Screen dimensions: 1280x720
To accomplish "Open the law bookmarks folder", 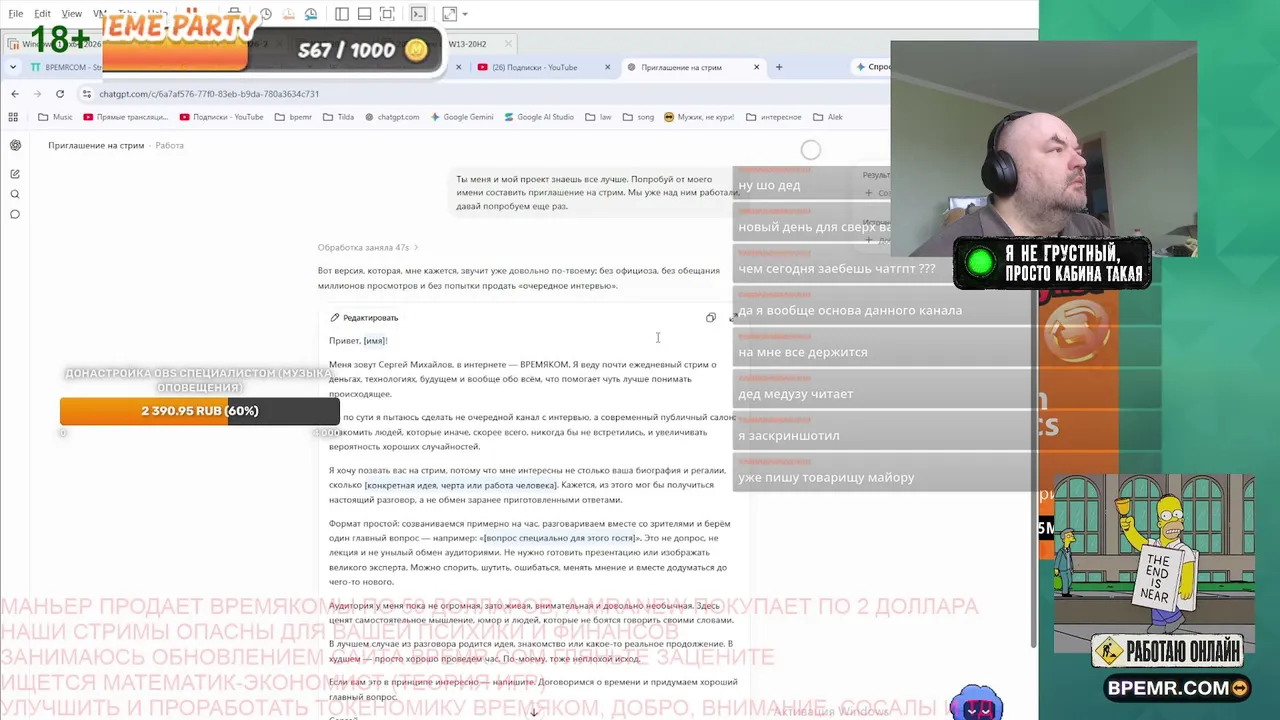I will tap(598, 117).
